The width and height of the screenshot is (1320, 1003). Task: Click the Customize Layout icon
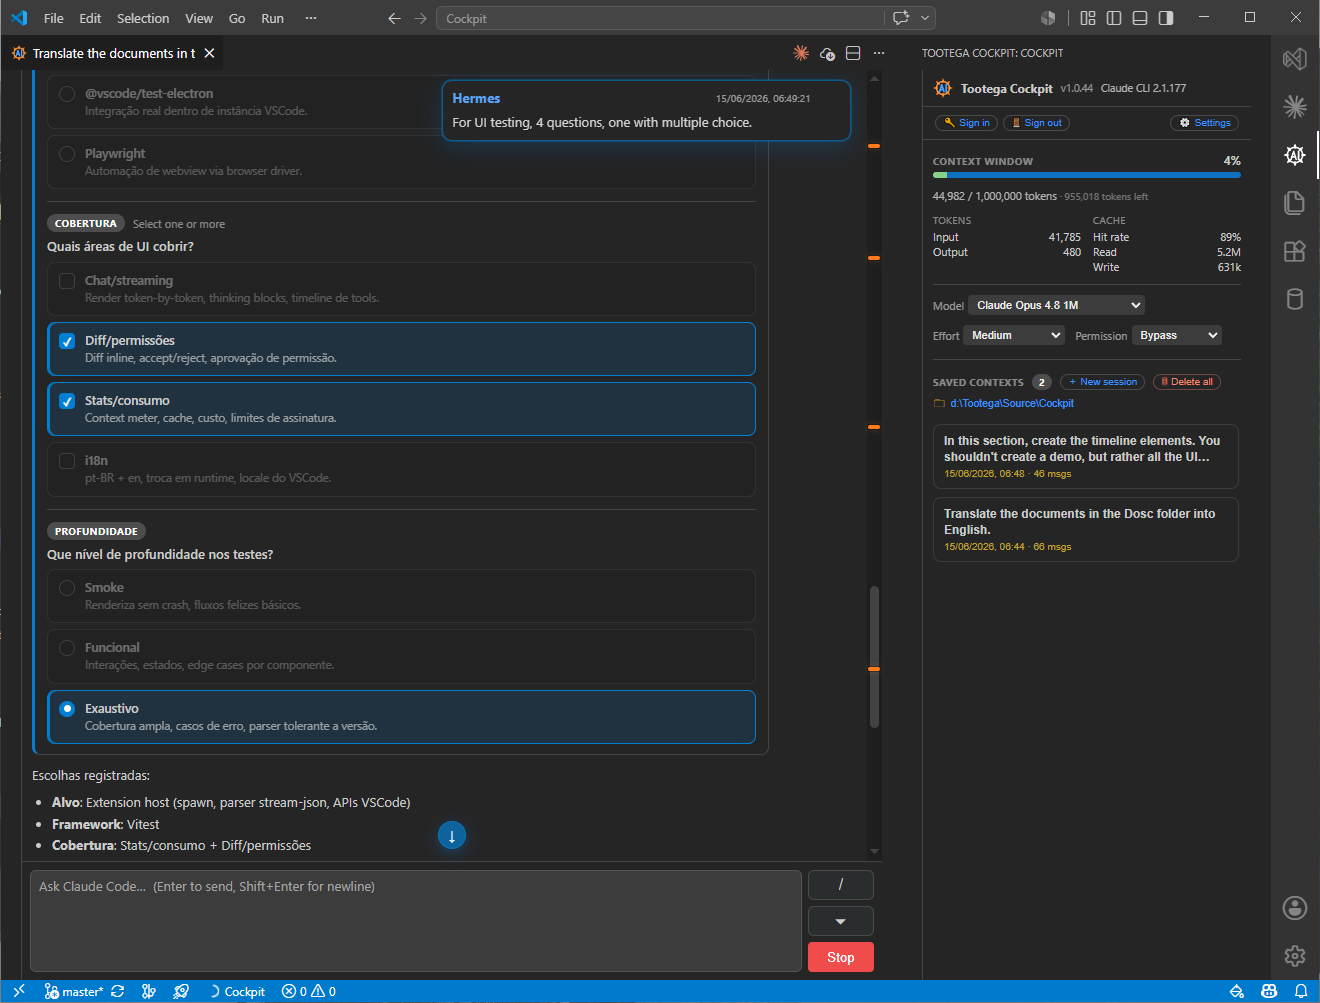pos(1088,18)
